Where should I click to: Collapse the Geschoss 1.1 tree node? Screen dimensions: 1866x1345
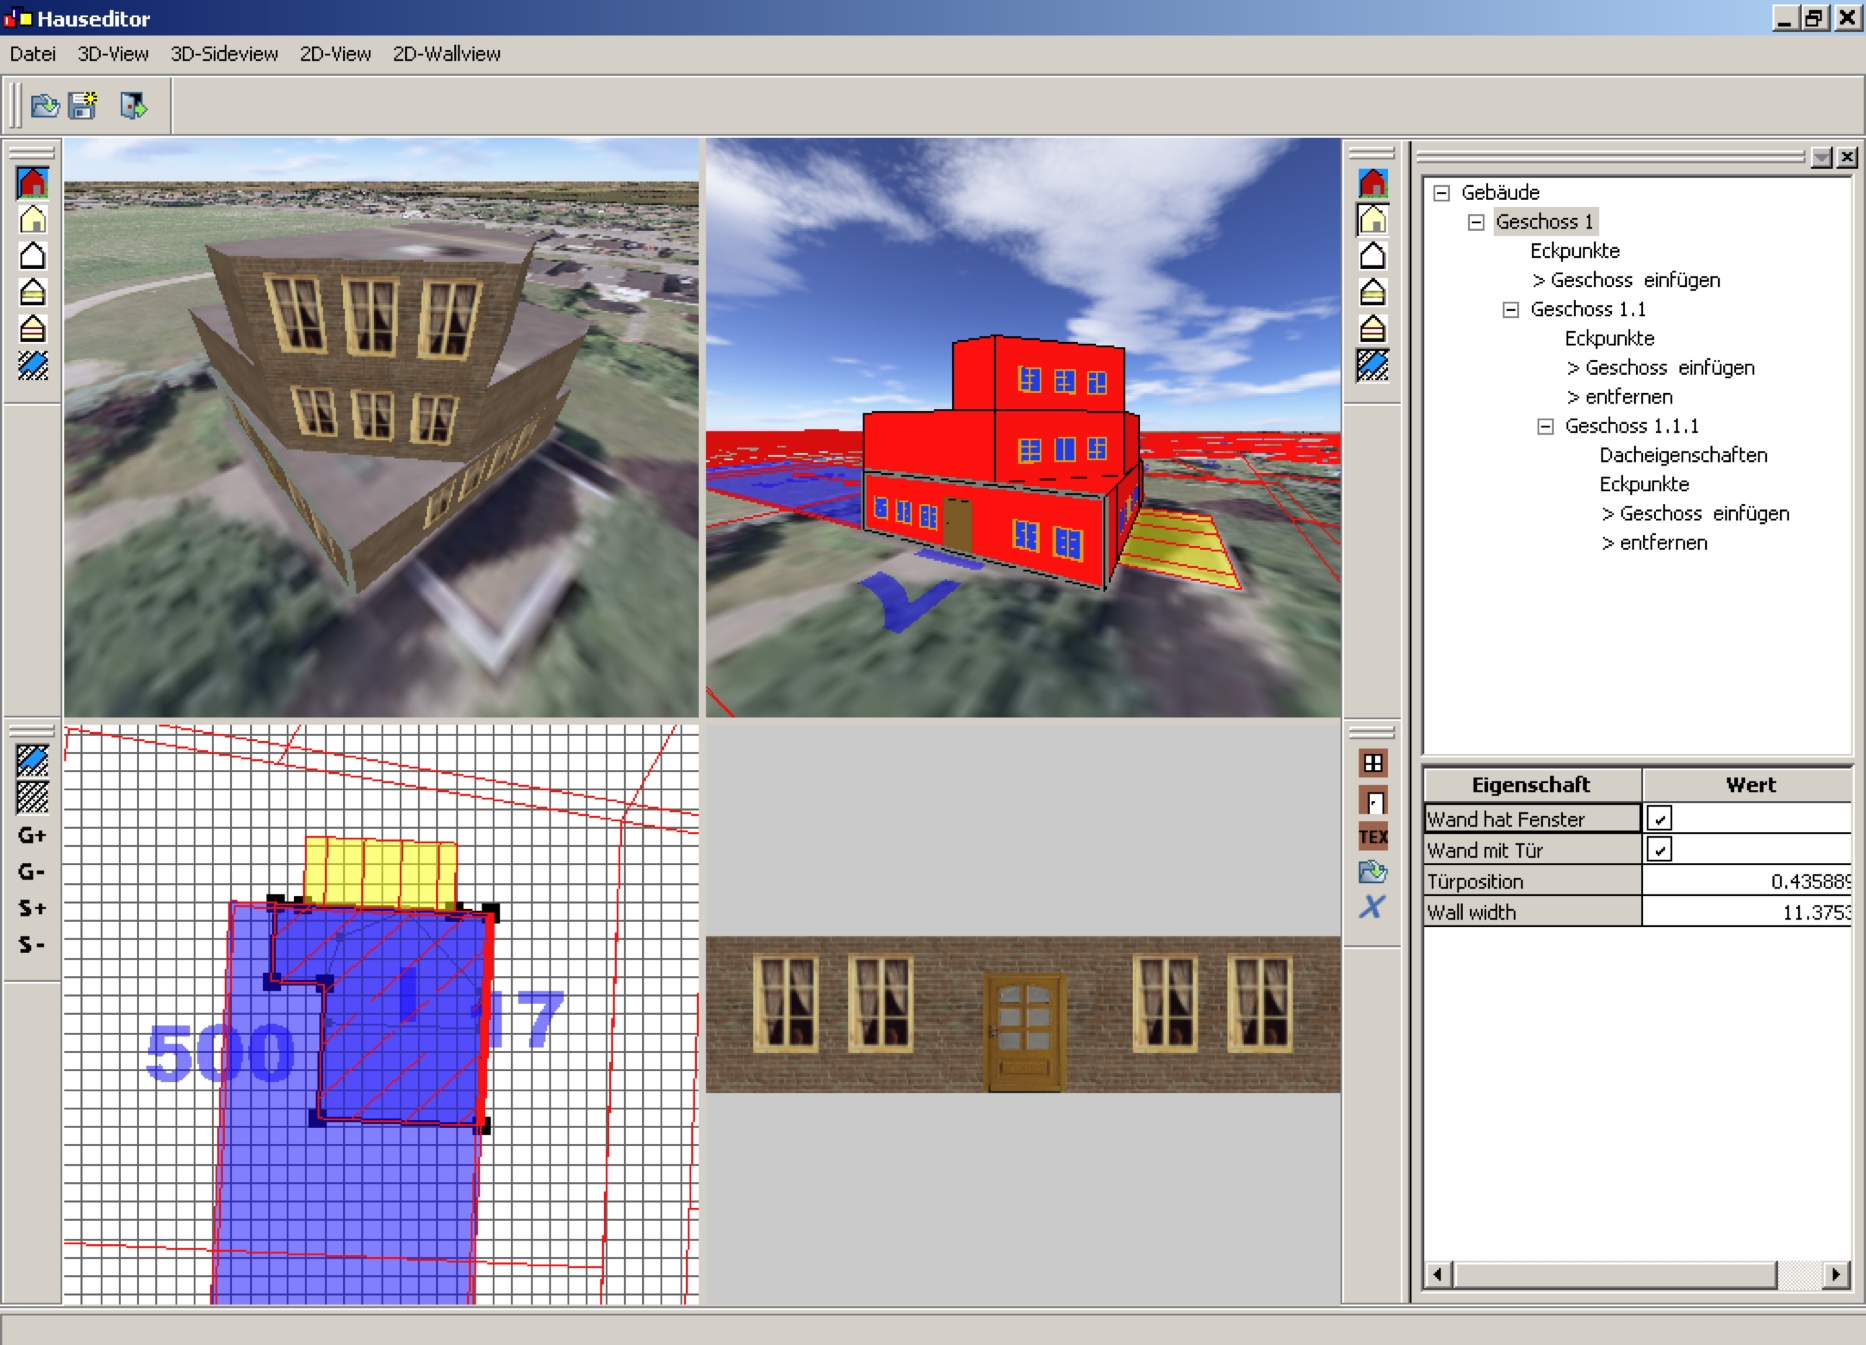(x=1510, y=310)
